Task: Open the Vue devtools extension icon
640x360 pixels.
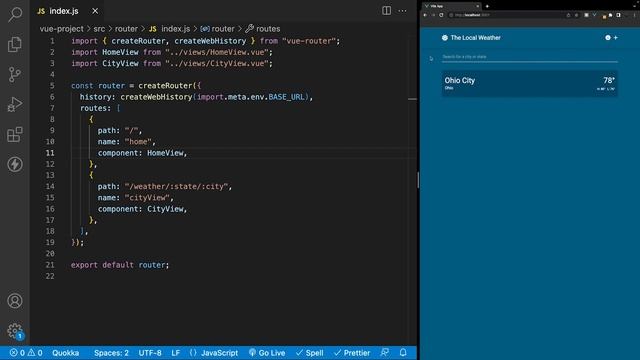Action: (x=594, y=15)
